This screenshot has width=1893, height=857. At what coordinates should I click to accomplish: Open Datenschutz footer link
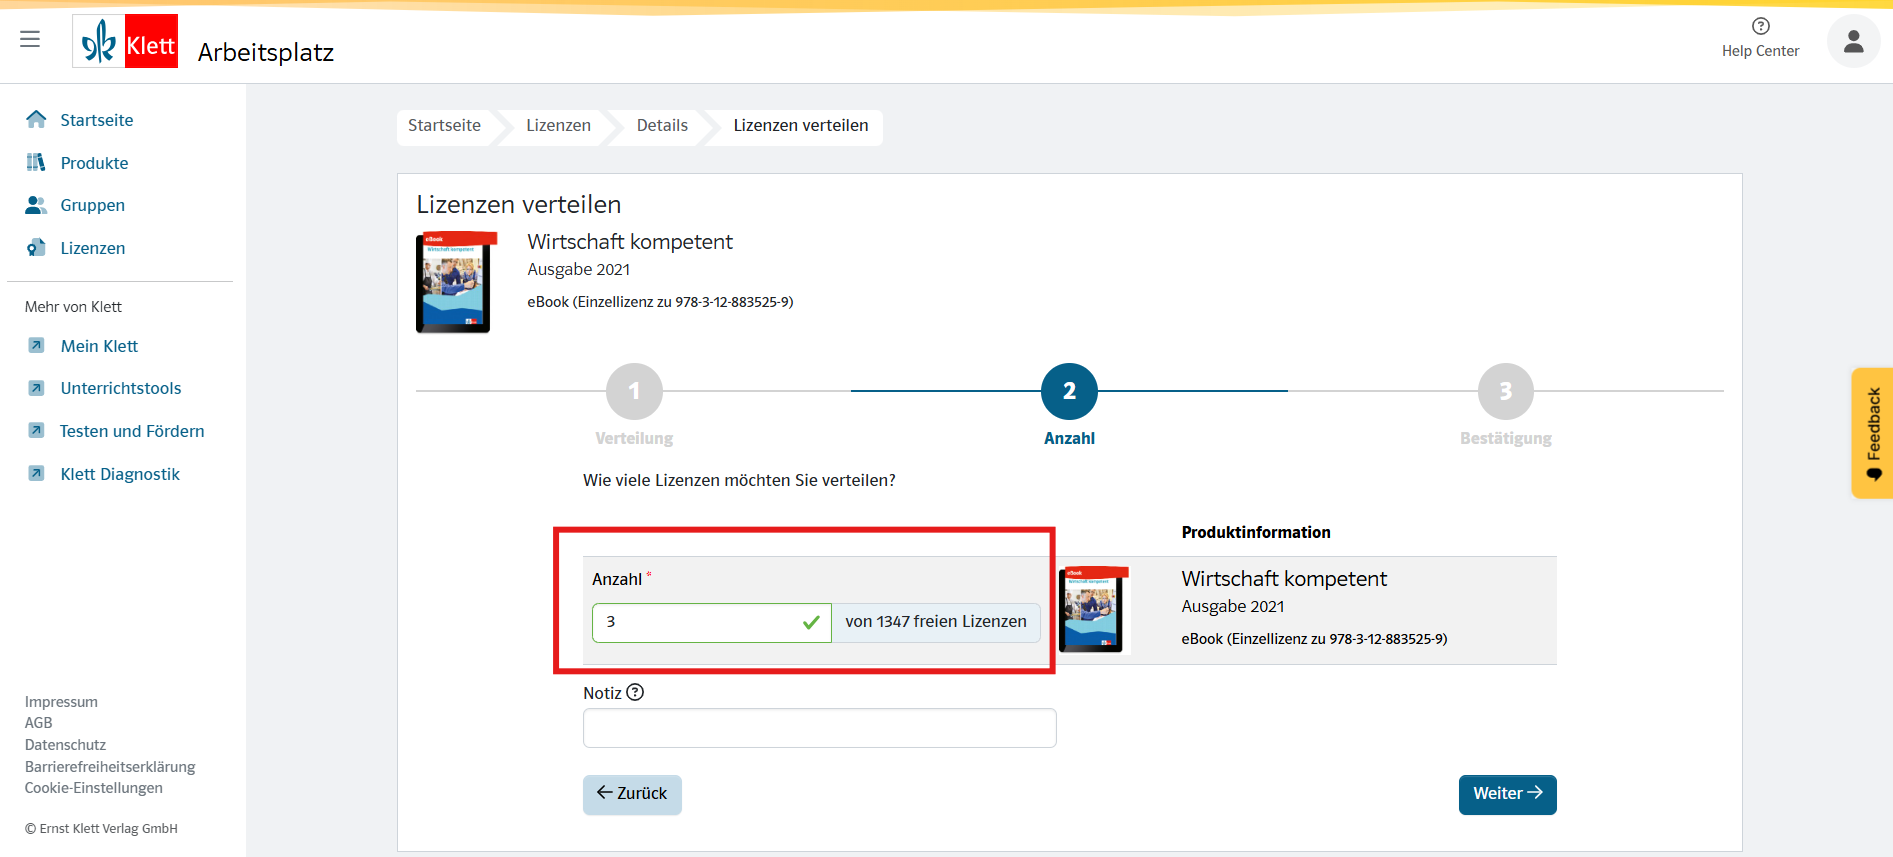[65, 745]
